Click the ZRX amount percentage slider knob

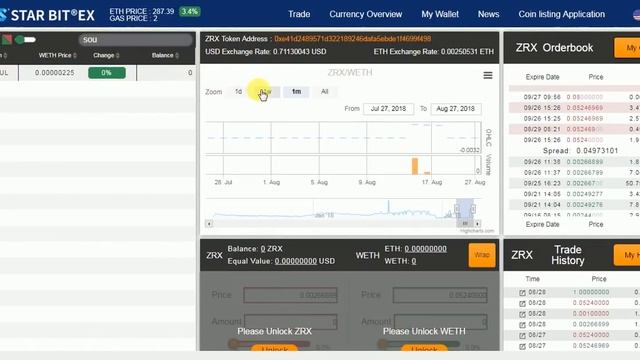(233, 344)
